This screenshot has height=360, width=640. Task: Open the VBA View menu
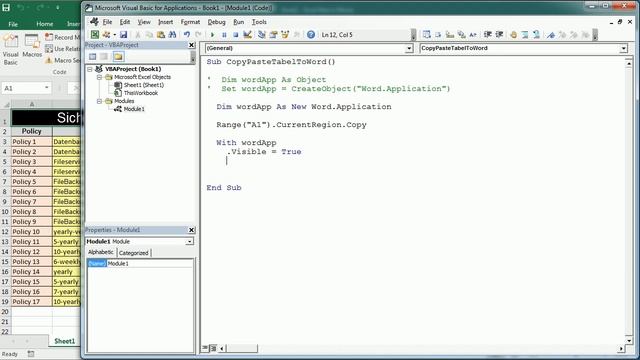click(144, 22)
